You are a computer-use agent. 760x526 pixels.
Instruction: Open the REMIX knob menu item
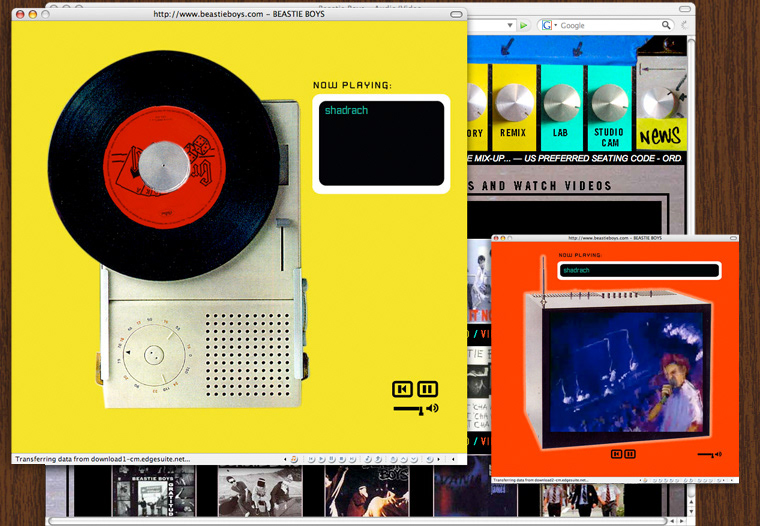514,108
